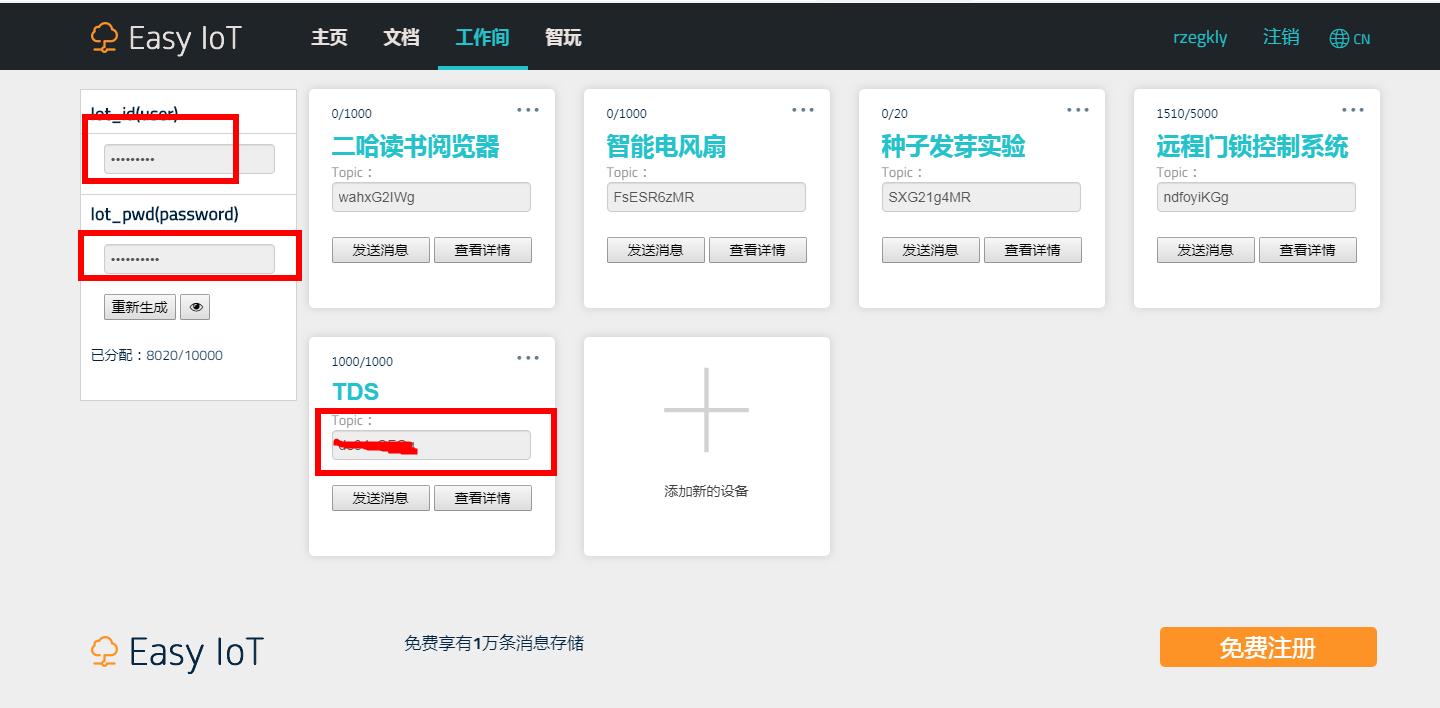Click the TDS card Topic field
Screen dimensions: 1440x708
tap(431, 445)
